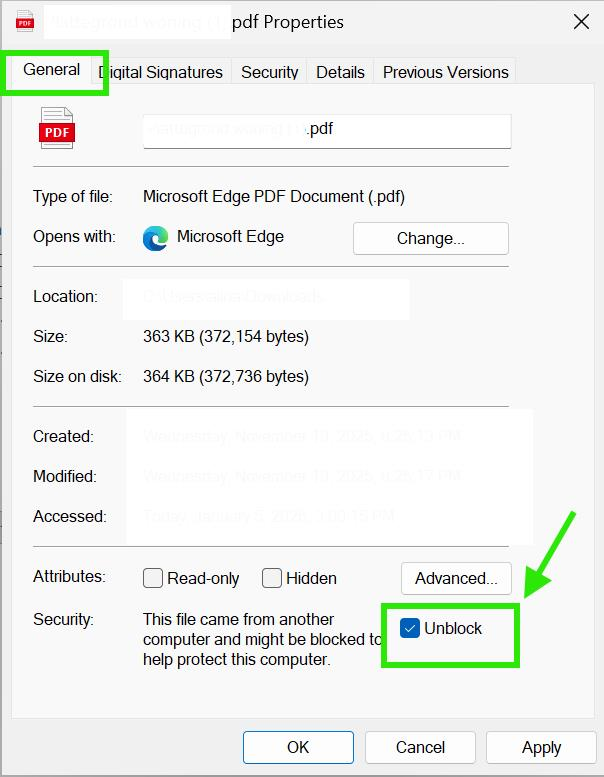604x777 pixels.
Task: Click the "This file came from another computer" message
Action: [x=262, y=639]
